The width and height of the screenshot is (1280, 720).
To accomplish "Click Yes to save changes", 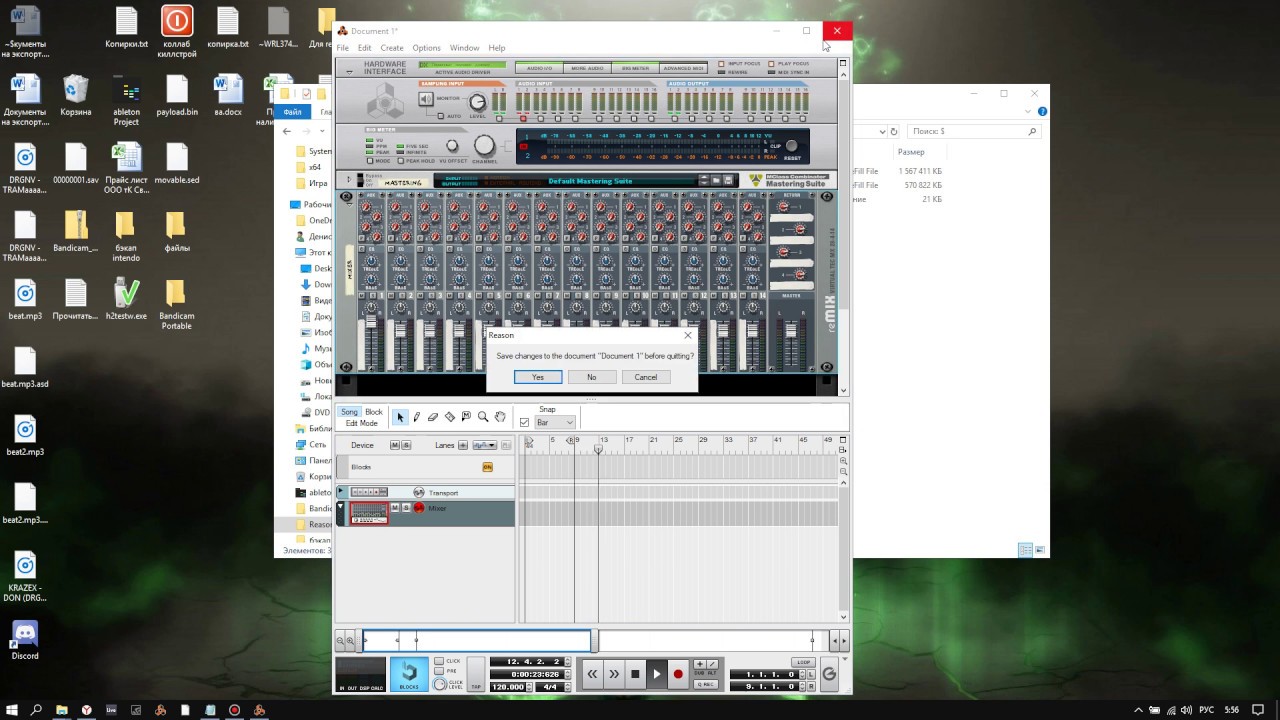I will pyautogui.click(x=538, y=377).
